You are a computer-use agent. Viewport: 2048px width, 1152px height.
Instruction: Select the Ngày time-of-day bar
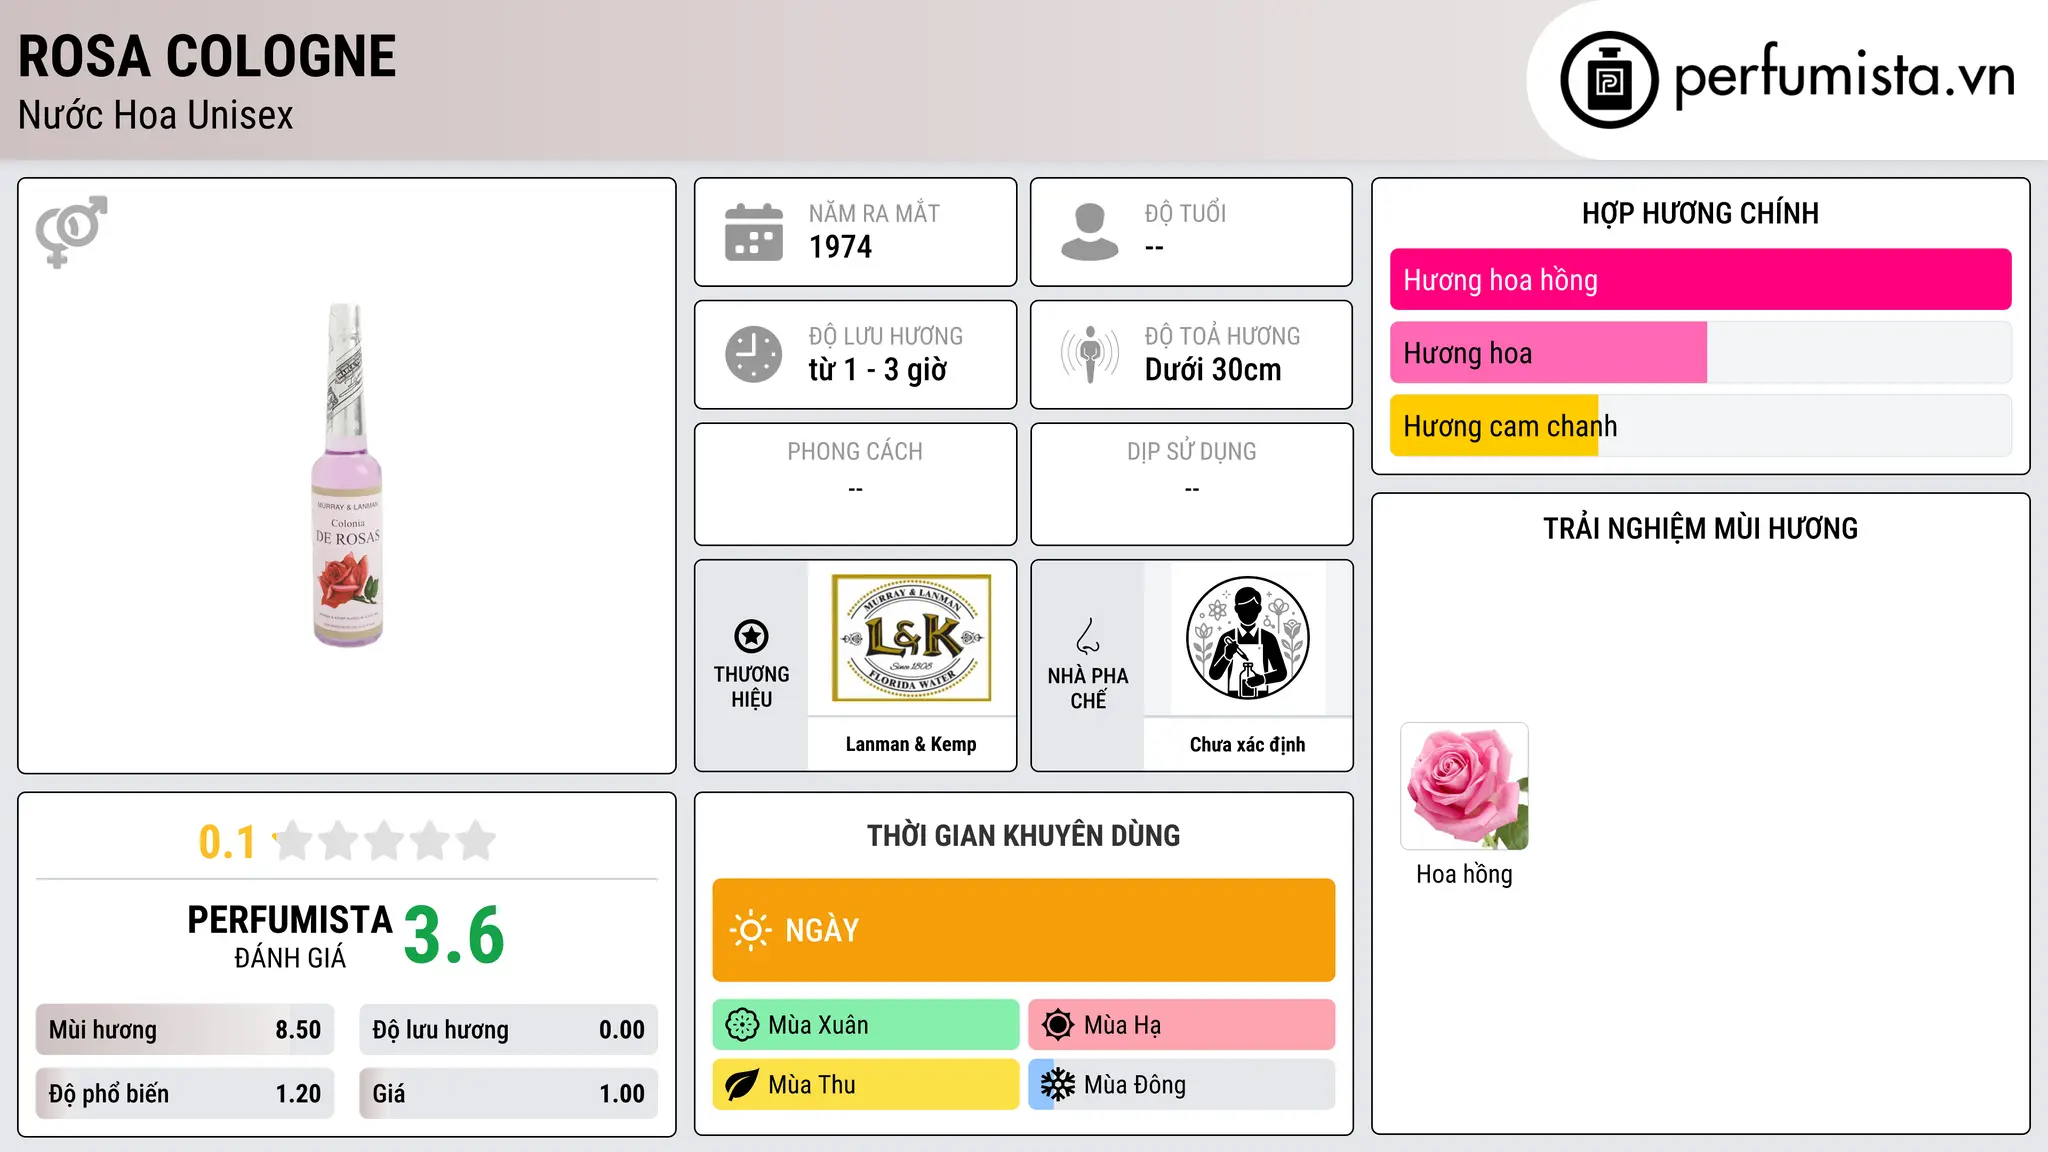1023,930
